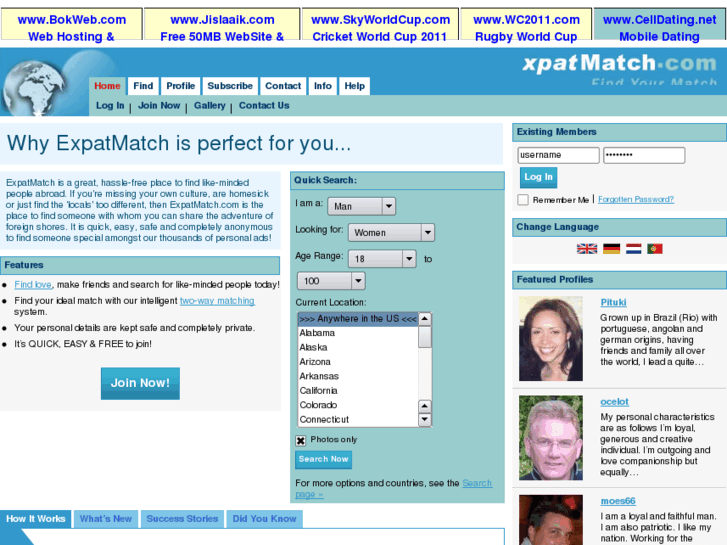Click the Join Now submenu link
Viewport: 727px width, 545px height.
point(159,106)
